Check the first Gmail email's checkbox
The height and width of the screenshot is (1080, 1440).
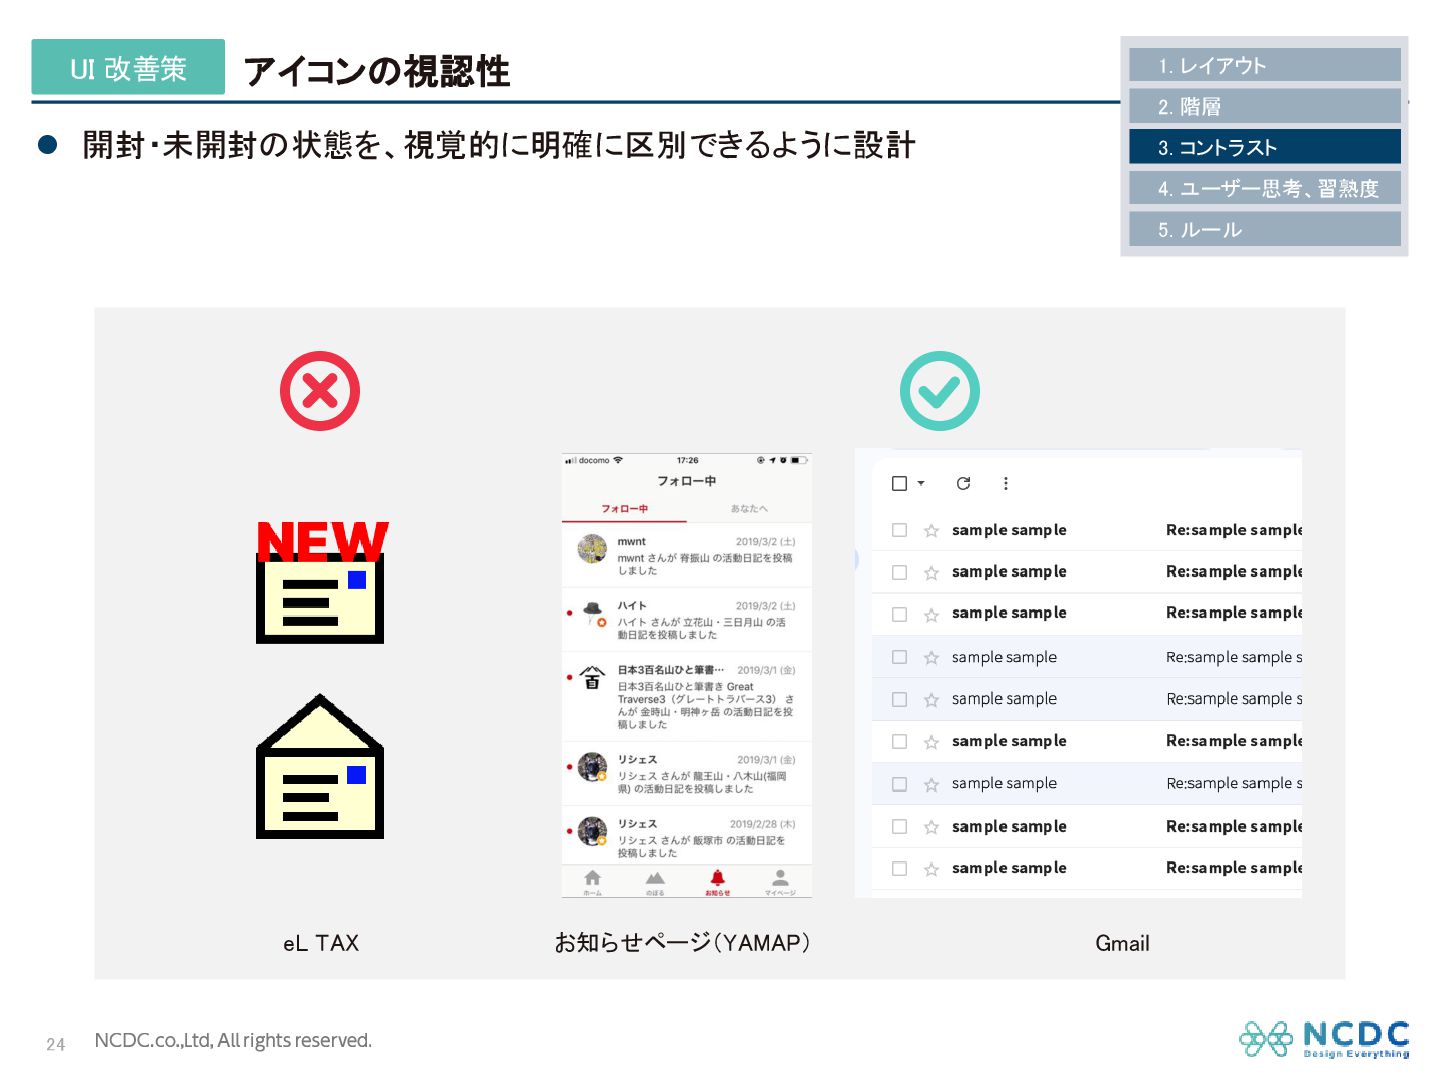tap(899, 530)
